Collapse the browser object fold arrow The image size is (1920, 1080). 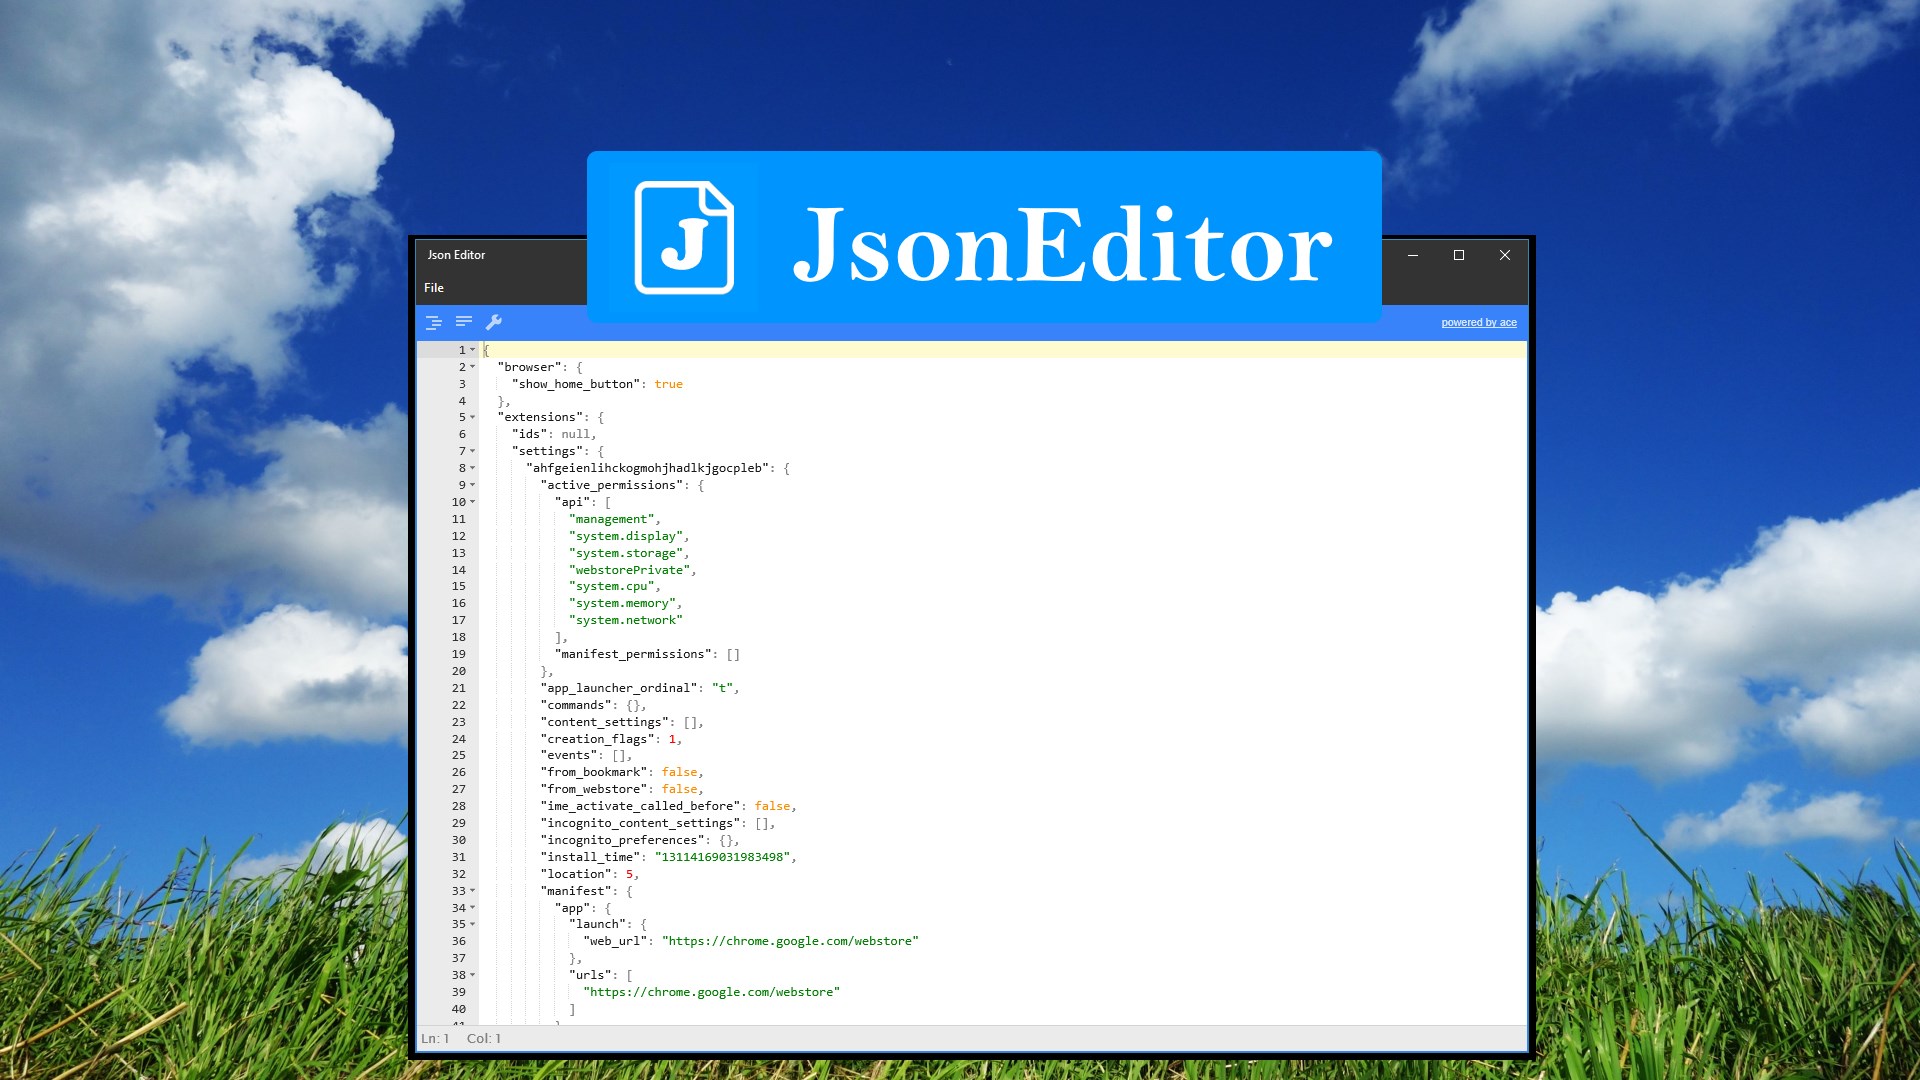click(x=473, y=367)
